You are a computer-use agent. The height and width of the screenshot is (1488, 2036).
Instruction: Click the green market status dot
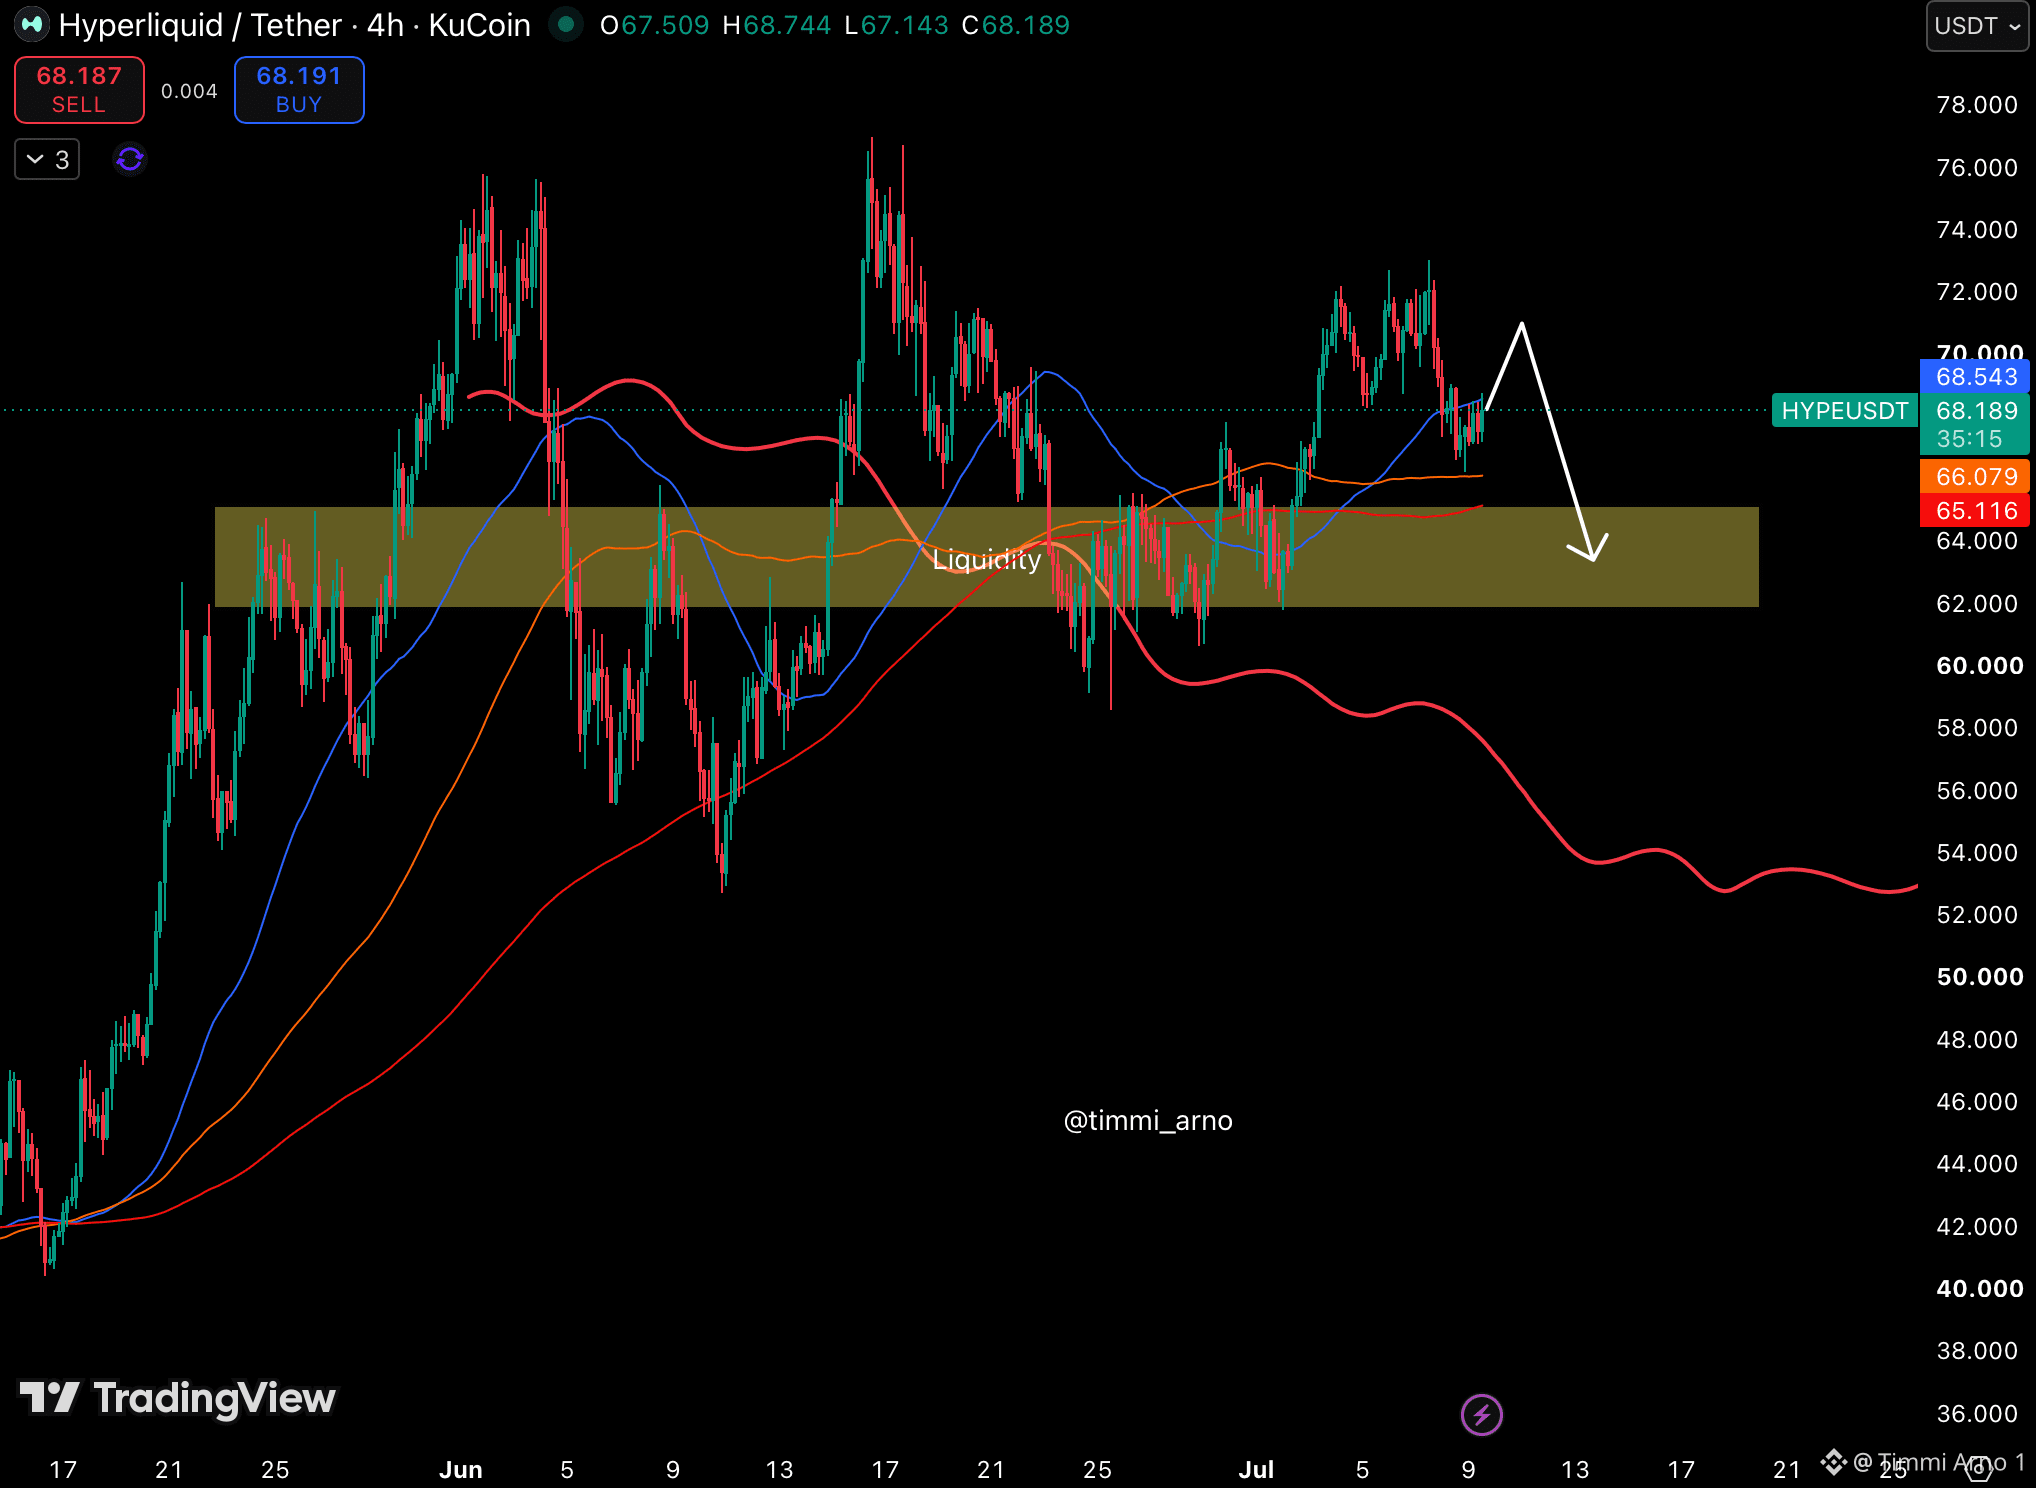tap(566, 24)
